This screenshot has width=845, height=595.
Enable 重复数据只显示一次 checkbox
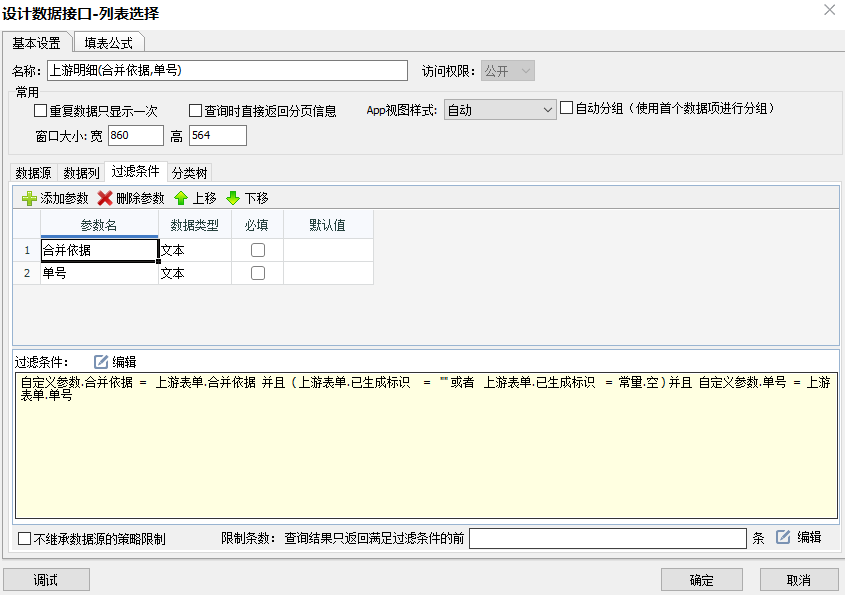pyautogui.click(x=40, y=110)
